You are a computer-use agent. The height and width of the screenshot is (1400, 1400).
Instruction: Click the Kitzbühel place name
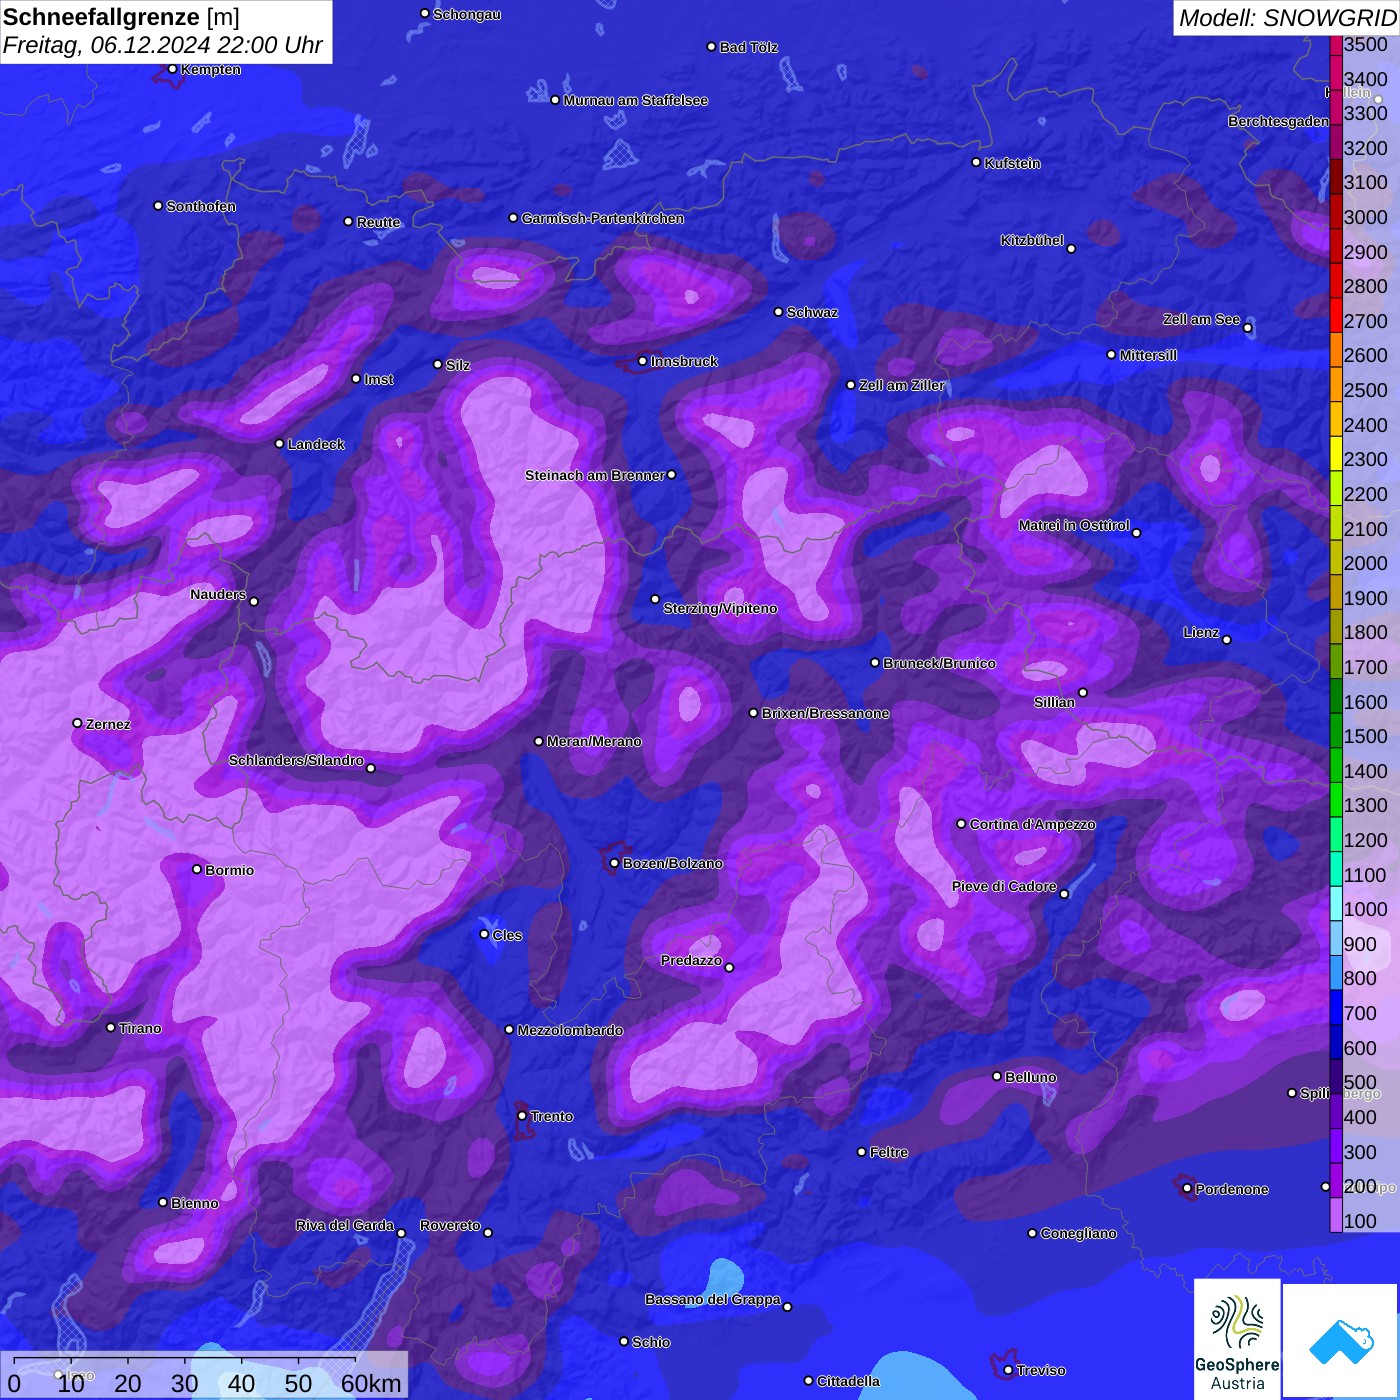coord(1032,240)
